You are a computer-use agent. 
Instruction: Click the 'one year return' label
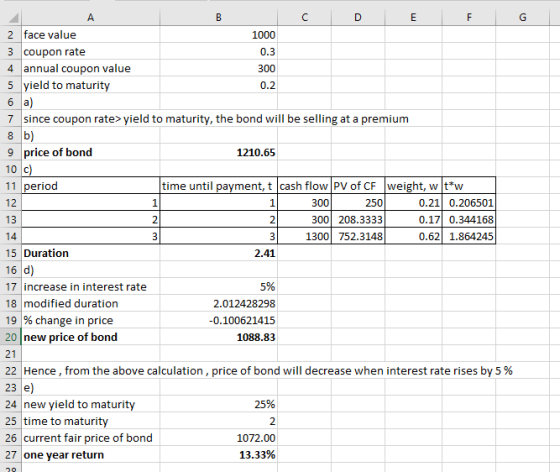tap(91, 454)
